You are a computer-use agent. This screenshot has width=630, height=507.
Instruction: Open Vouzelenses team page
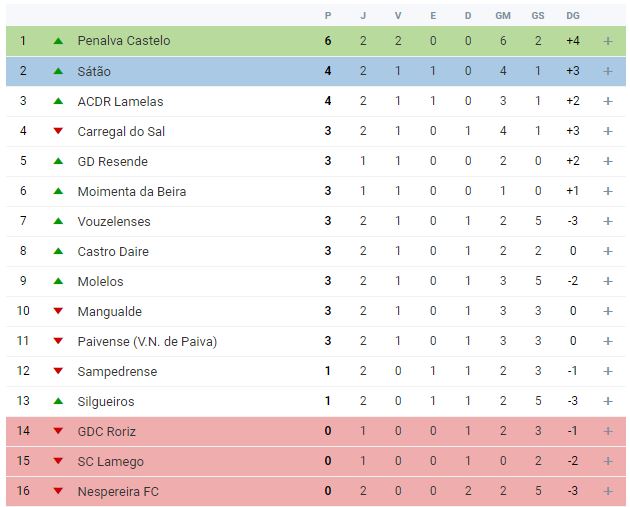[x=114, y=221]
